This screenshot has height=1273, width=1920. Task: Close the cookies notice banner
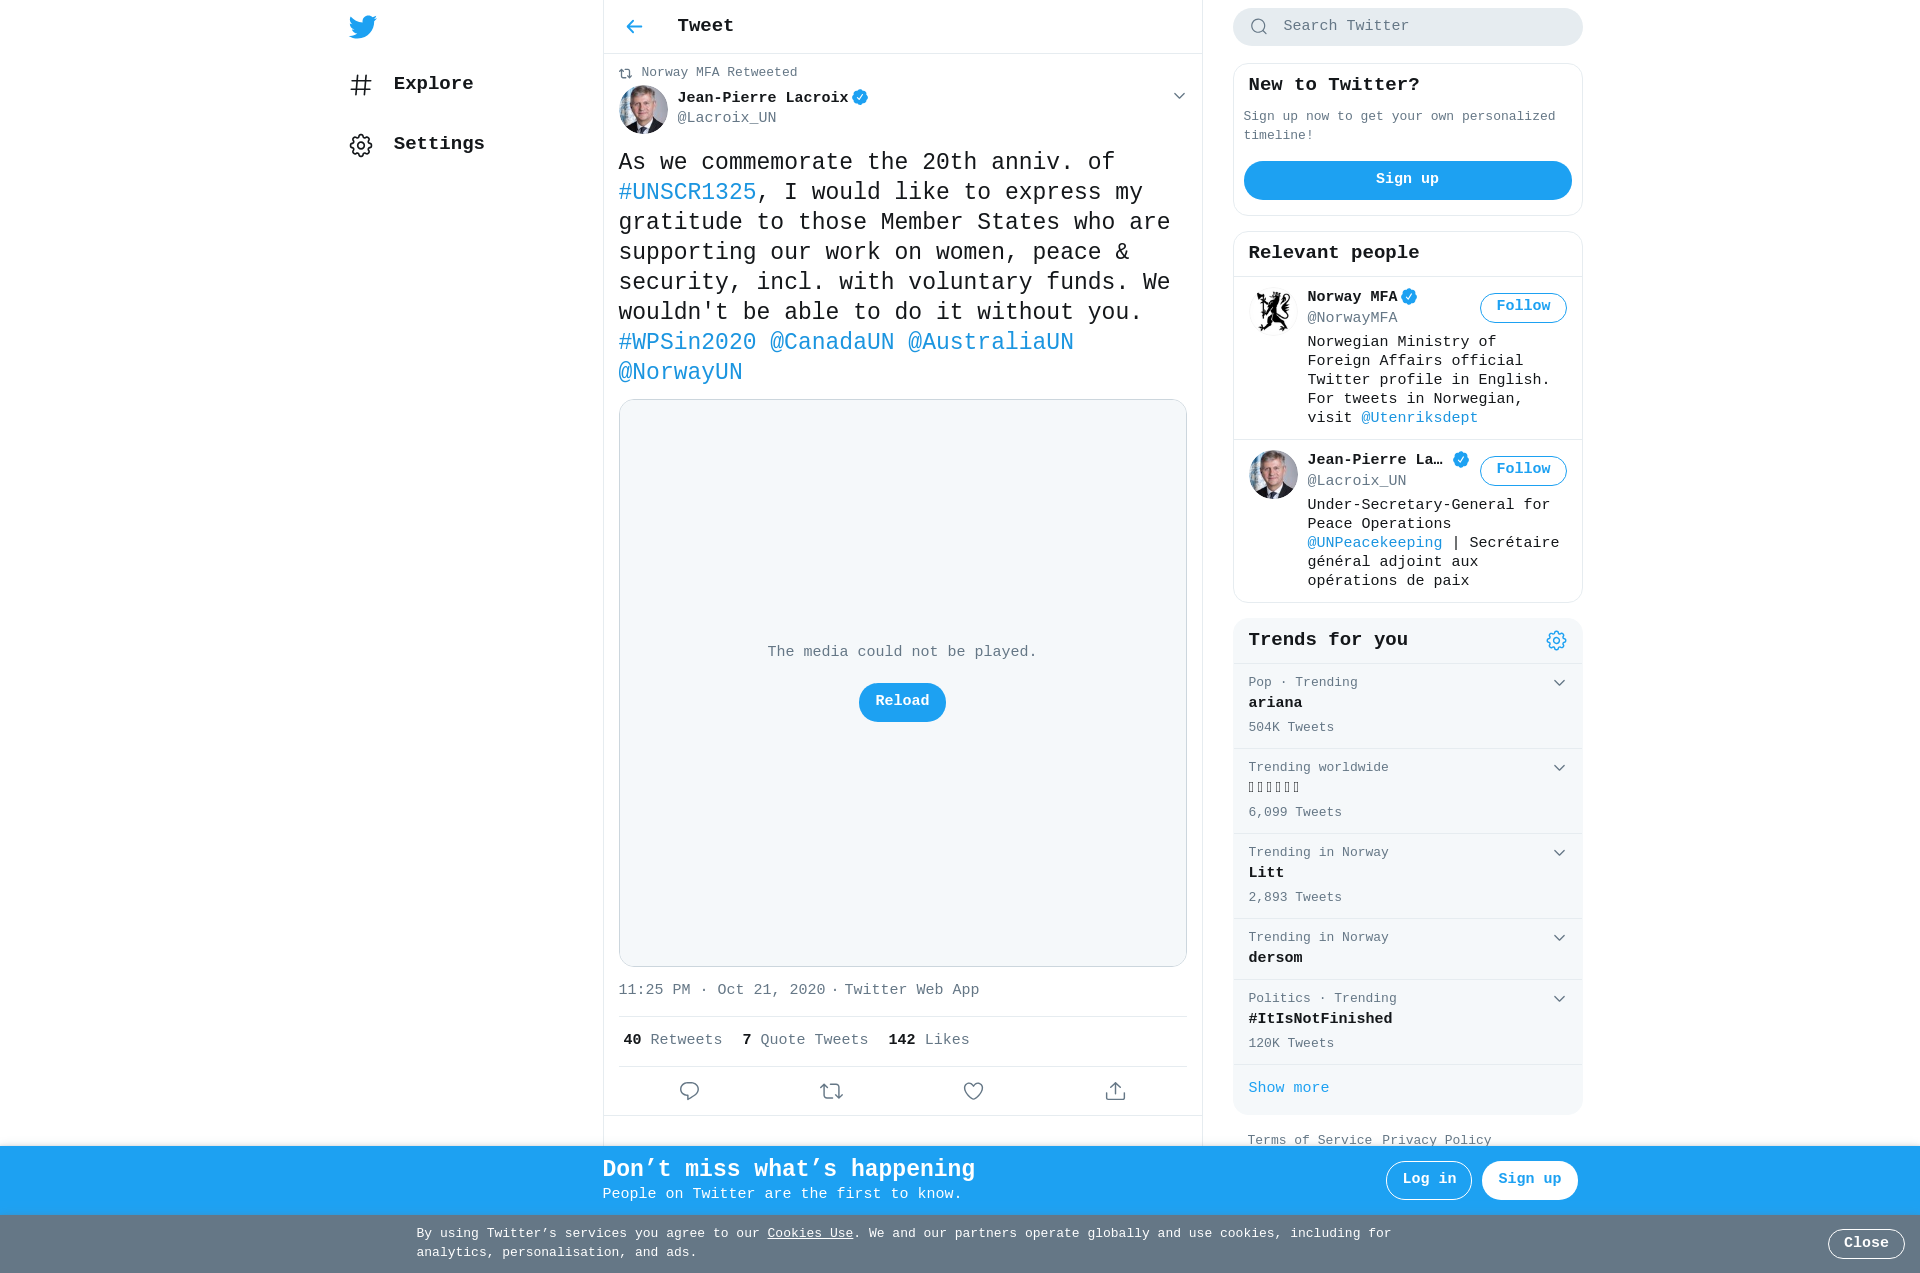(x=1866, y=1244)
